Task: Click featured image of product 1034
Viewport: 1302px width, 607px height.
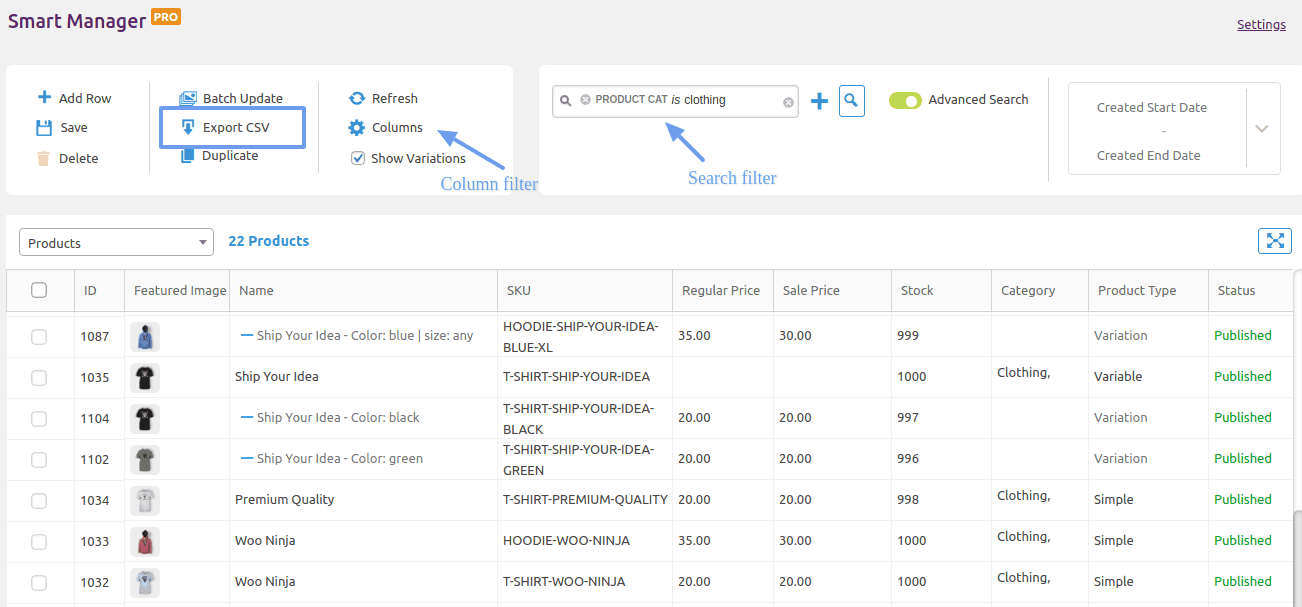Action: 145,501
